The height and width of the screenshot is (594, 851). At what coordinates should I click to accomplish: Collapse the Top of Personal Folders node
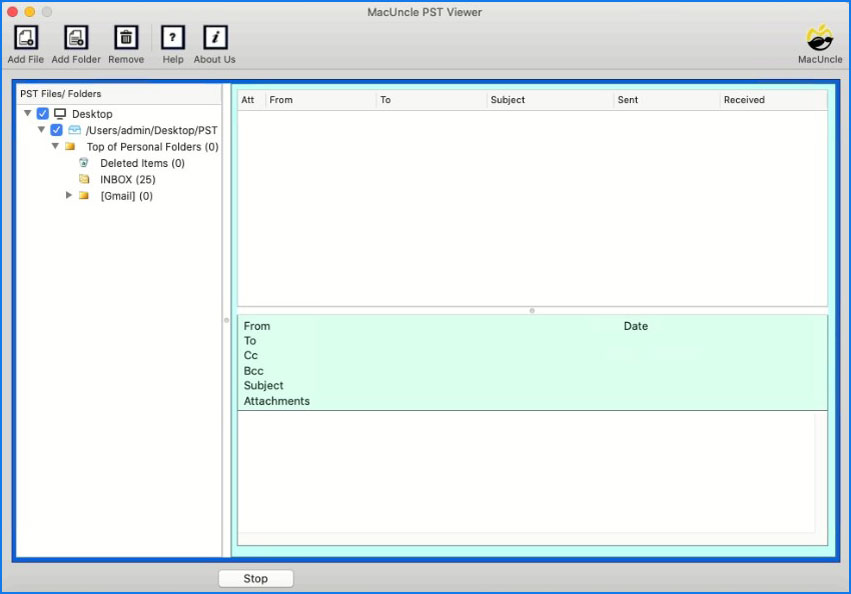pos(56,146)
